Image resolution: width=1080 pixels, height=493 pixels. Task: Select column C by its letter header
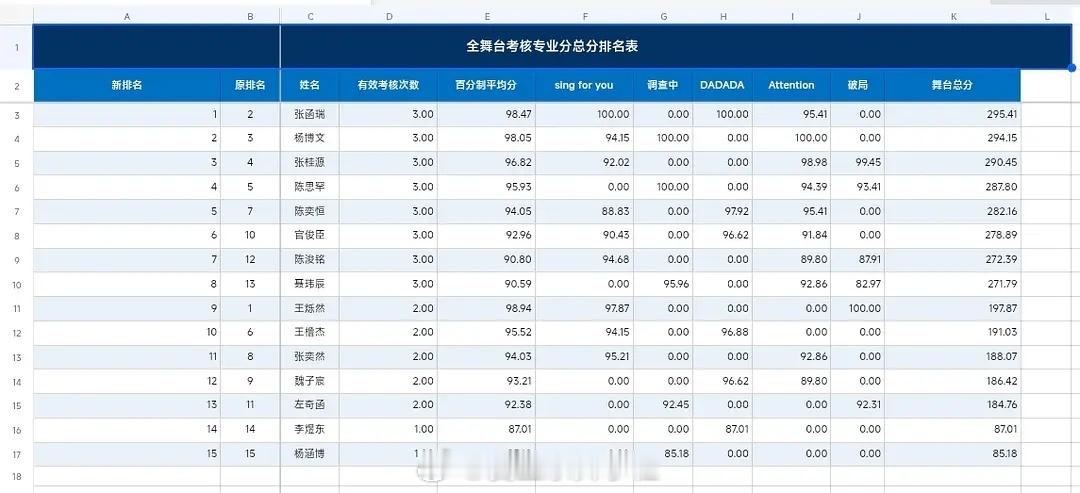point(310,17)
